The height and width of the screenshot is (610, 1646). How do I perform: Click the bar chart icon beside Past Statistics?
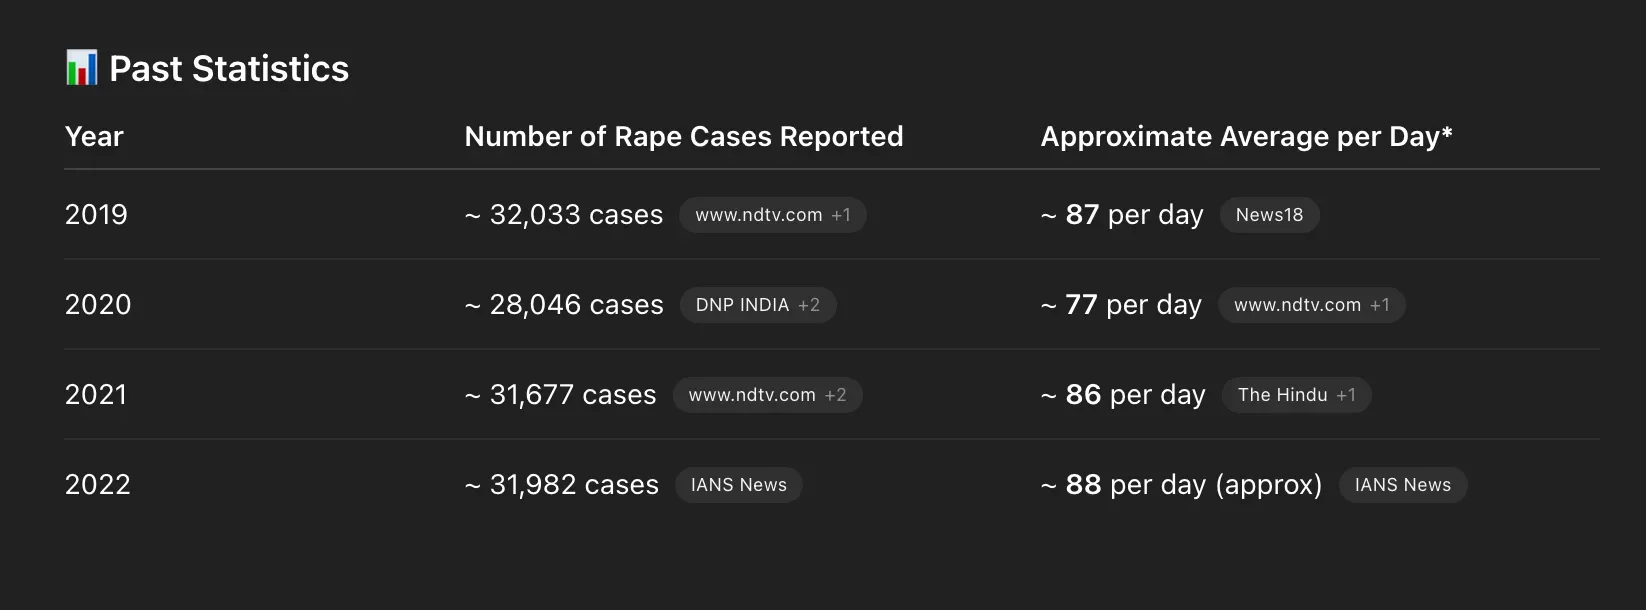click(81, 68)
